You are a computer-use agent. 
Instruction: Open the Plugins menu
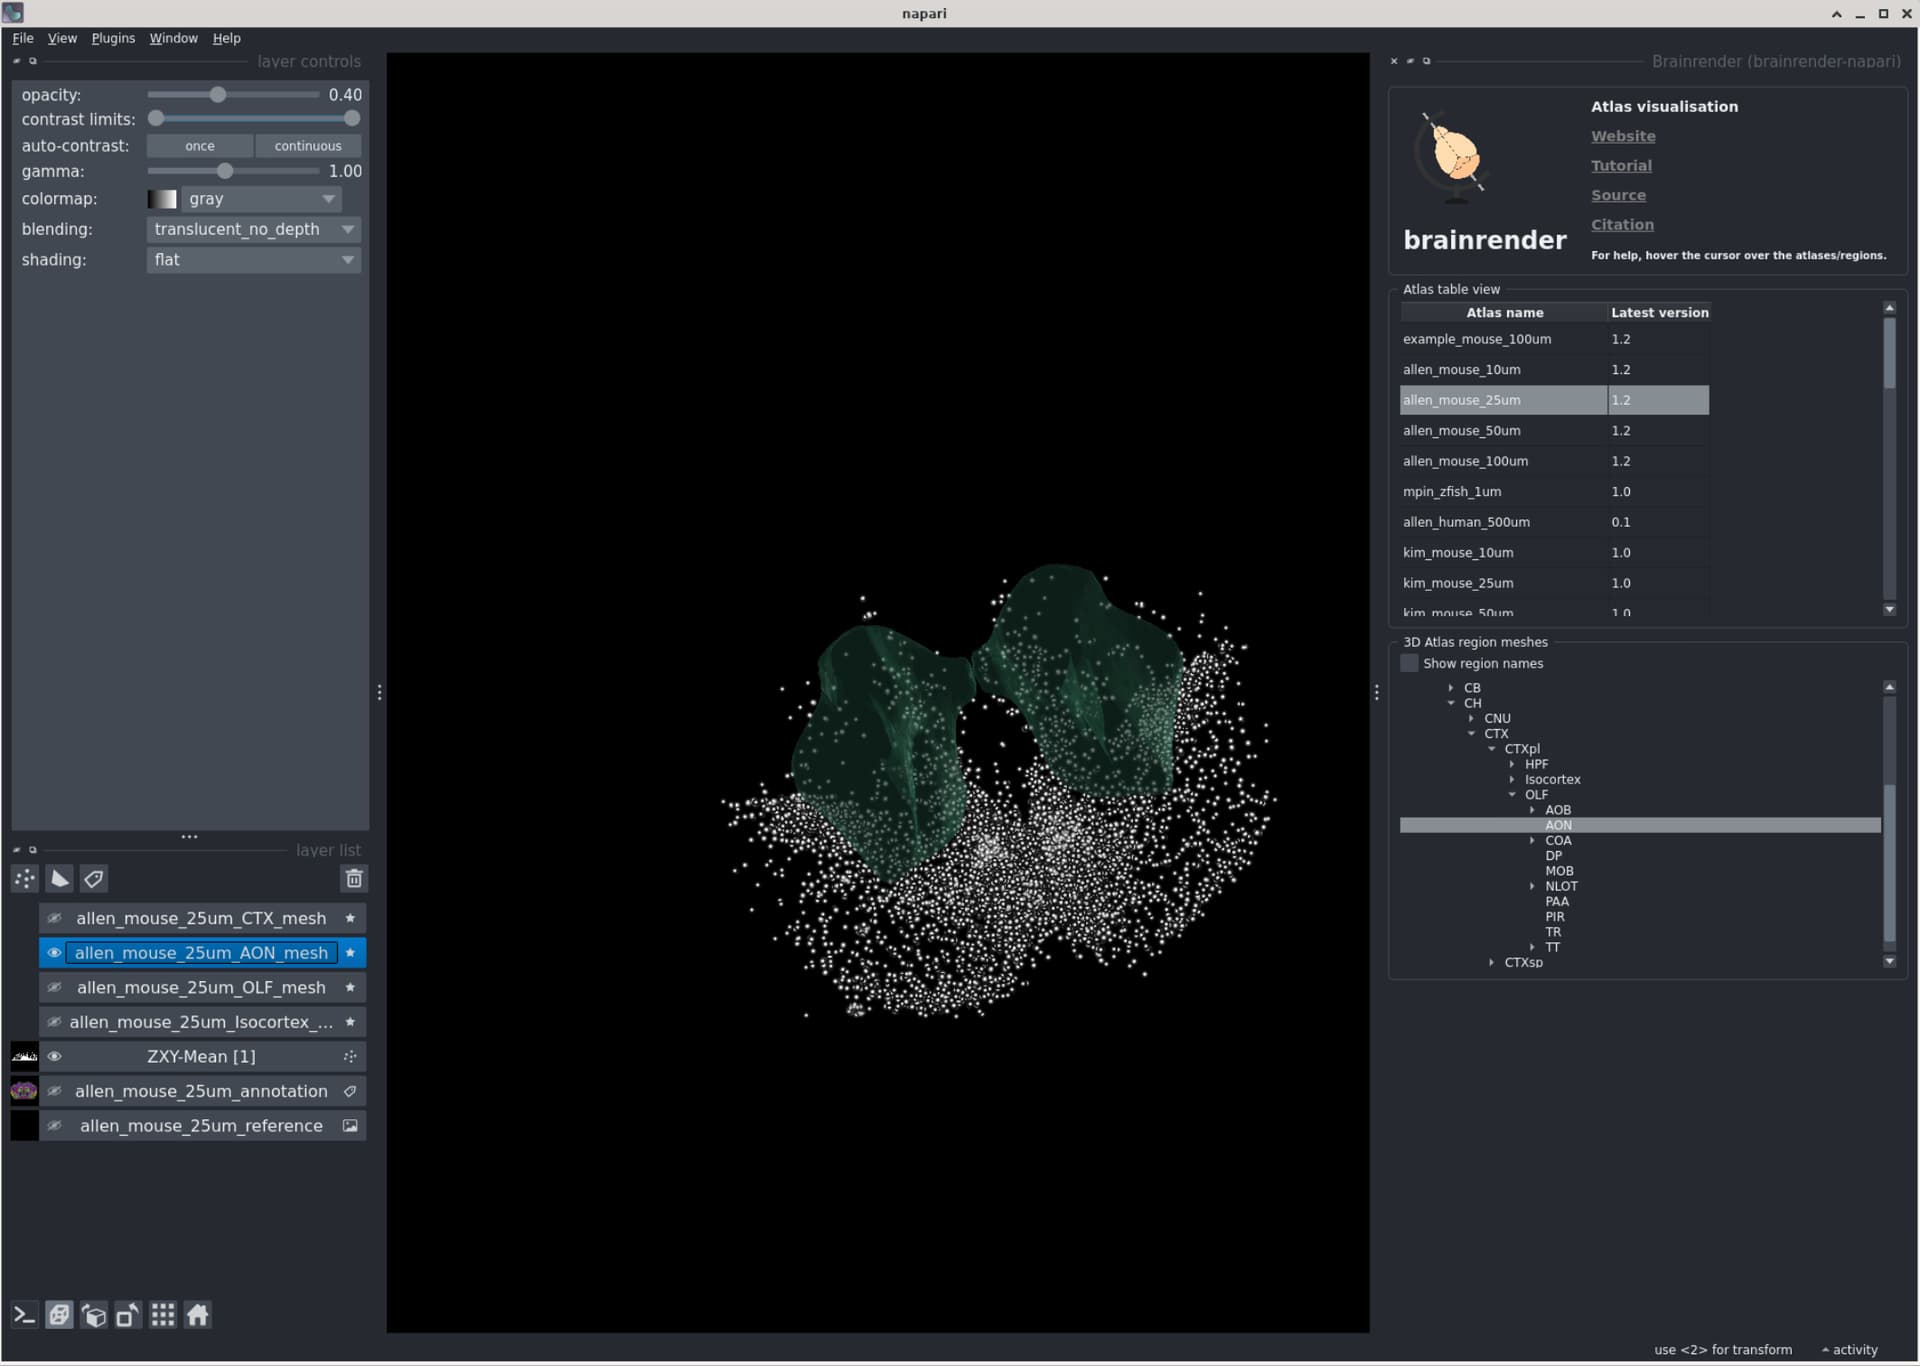pyautogui.click(x=112, y=38)
